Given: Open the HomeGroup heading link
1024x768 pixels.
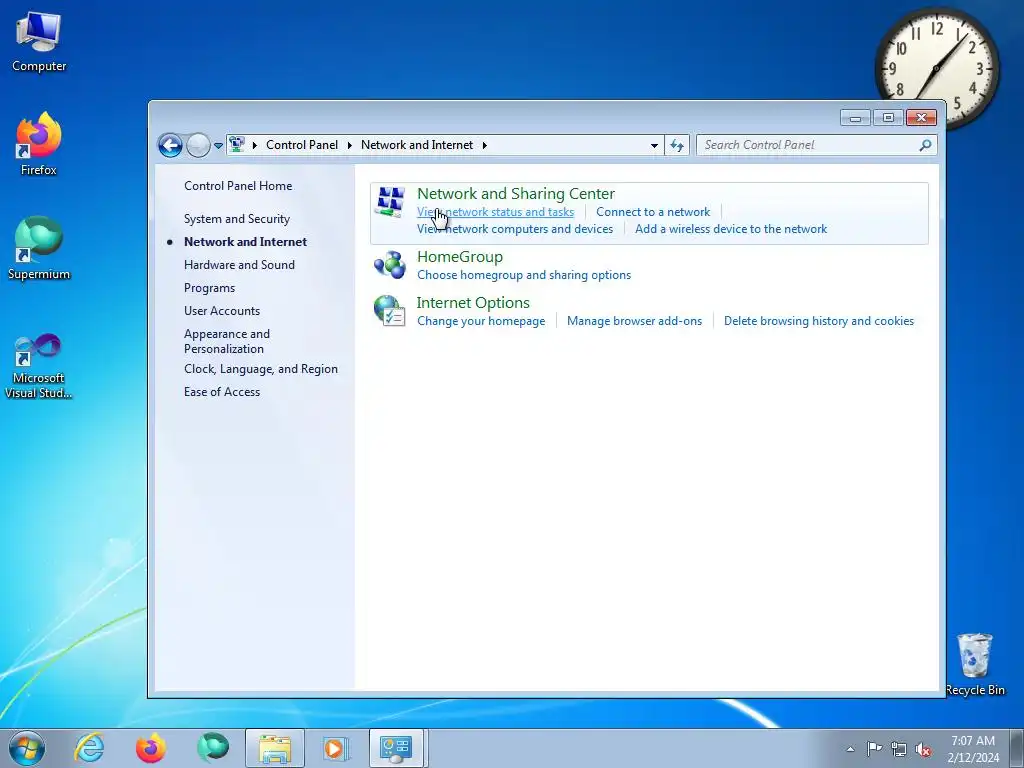Looking at the screenshot, I should point(460,257).
